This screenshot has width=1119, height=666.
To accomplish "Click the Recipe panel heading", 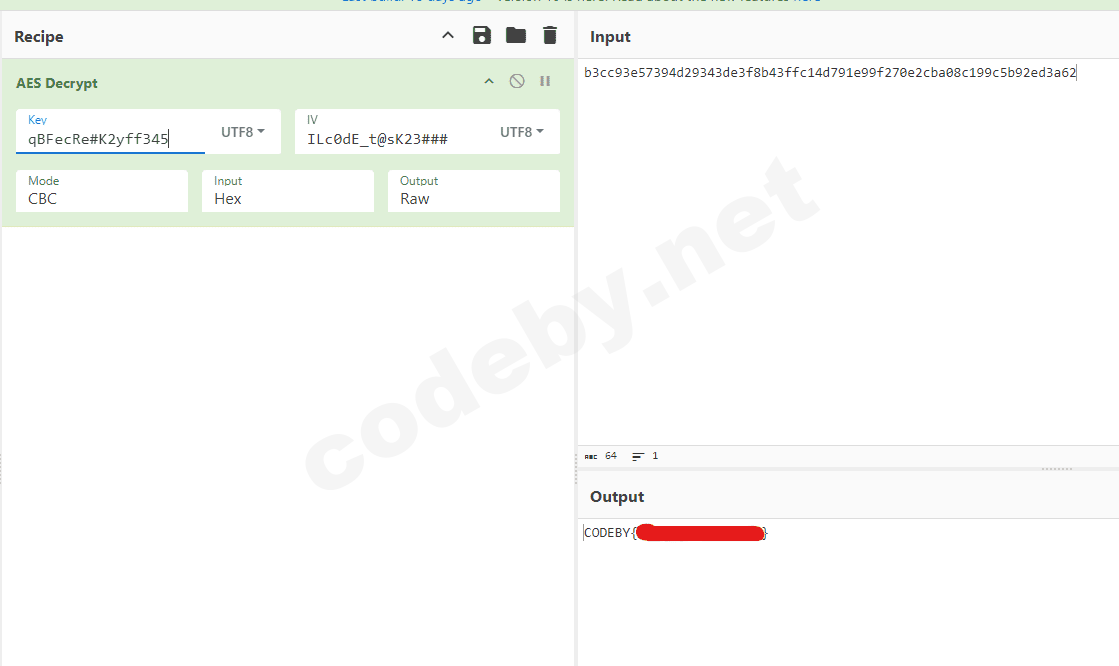I will pyautogui.click(x=39, y=37).
